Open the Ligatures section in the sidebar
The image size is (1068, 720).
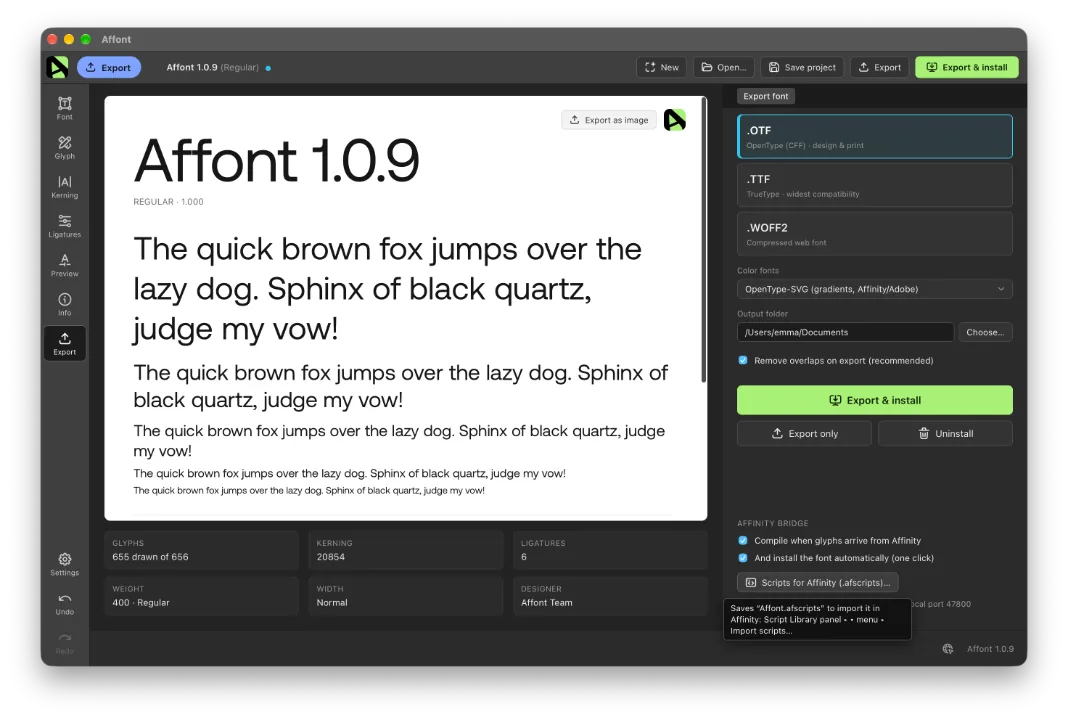(65, 225)
